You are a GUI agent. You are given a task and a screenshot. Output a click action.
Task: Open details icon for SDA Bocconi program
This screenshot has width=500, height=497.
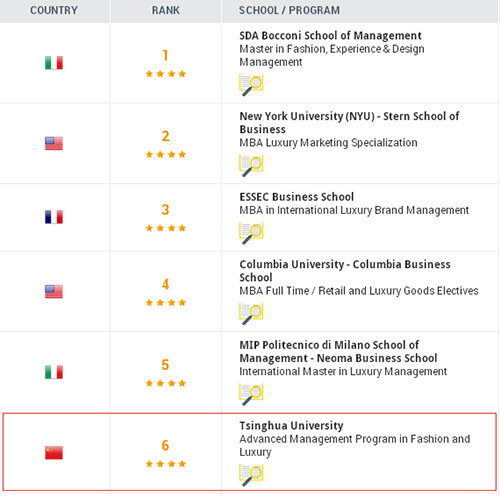tap(251, 85)
